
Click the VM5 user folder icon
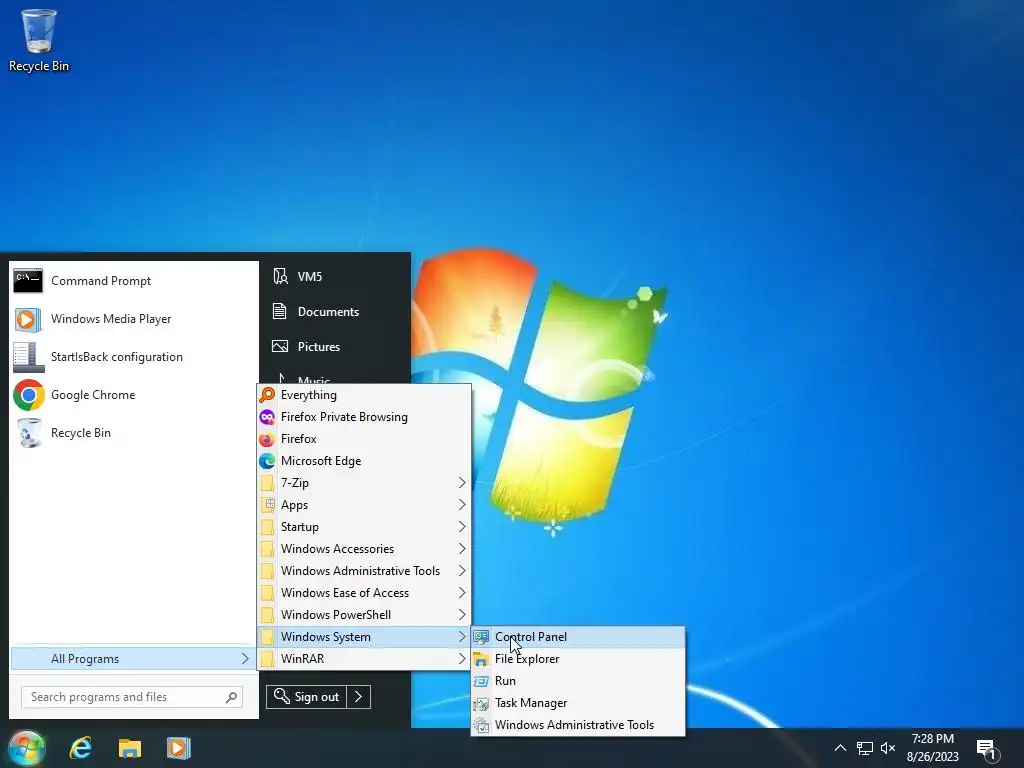click(280, 276)
